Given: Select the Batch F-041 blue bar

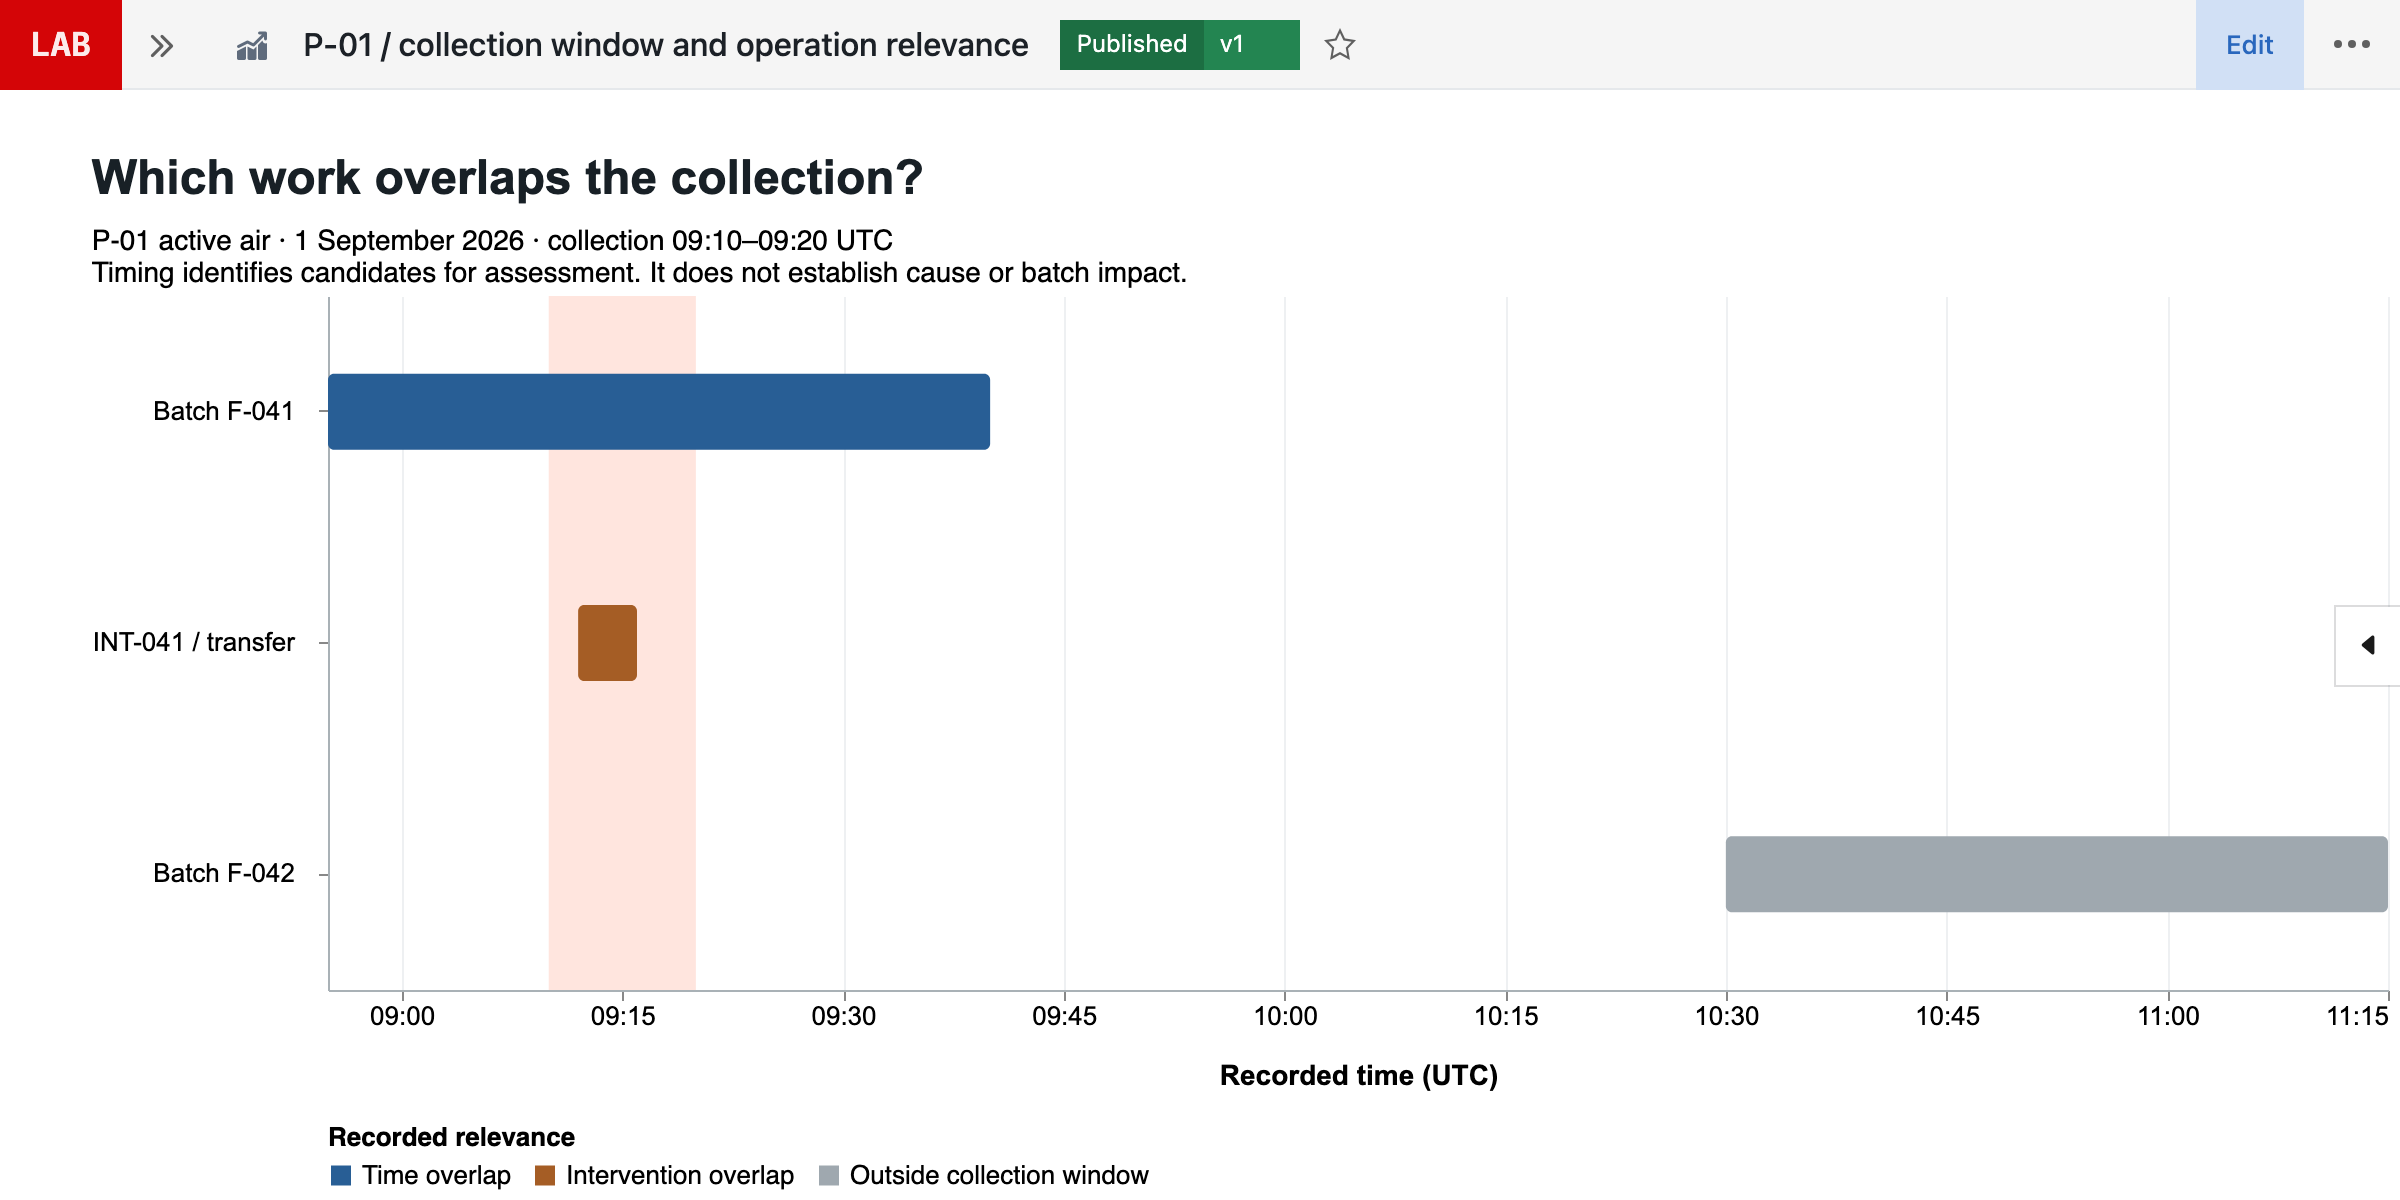Looking at the screenshot, I should (659, 412).
